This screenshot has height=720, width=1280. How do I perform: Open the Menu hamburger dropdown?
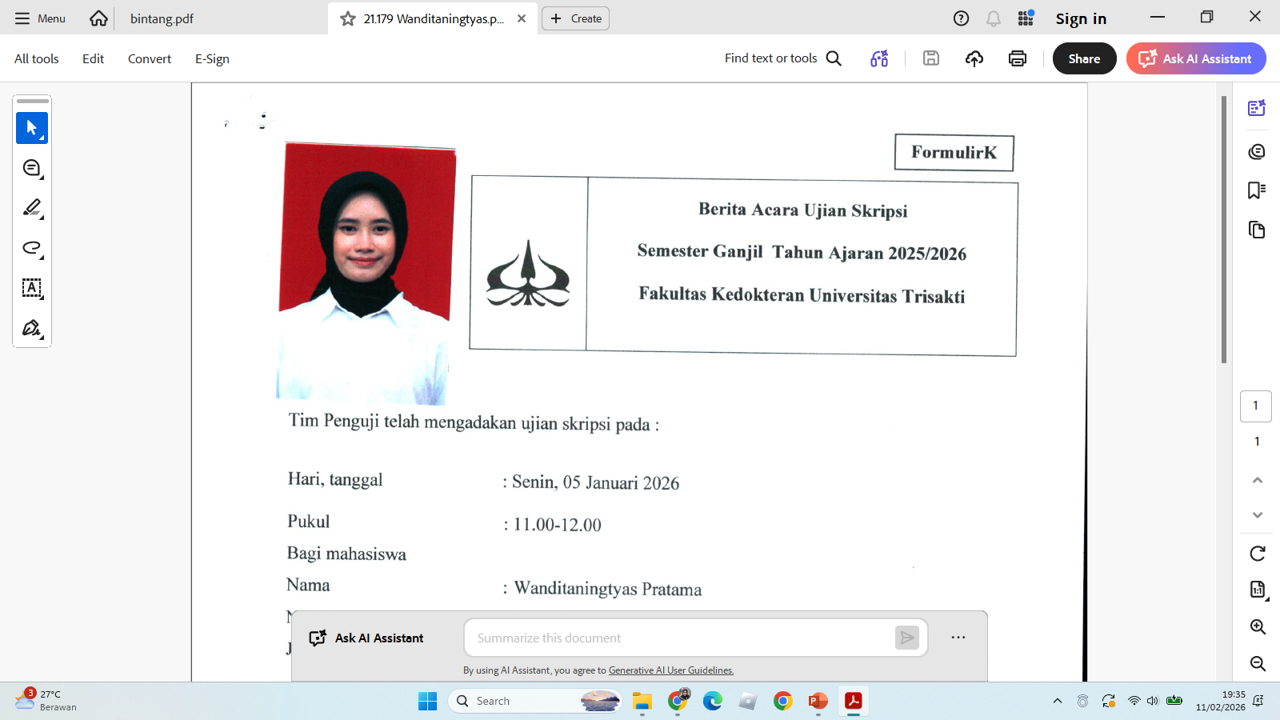[x=40, y=18]
